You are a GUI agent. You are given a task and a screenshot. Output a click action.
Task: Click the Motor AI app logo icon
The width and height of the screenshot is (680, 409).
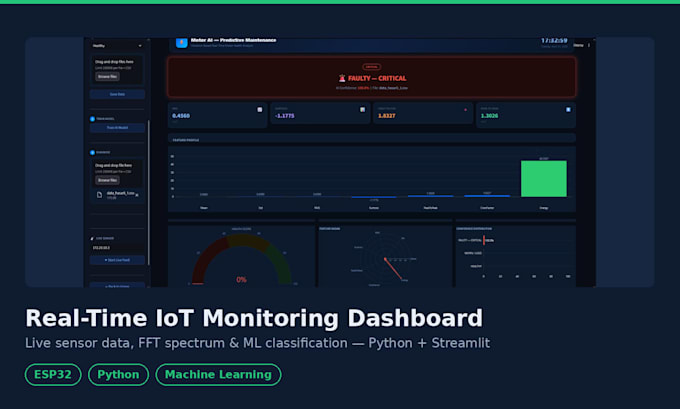[x=181, y=43]
